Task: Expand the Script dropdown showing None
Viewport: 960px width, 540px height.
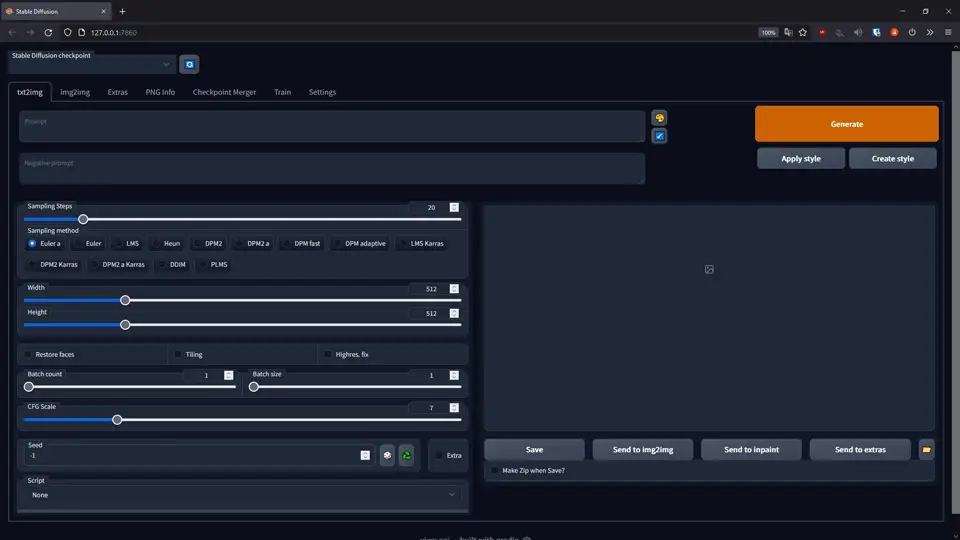Action: 240,495
